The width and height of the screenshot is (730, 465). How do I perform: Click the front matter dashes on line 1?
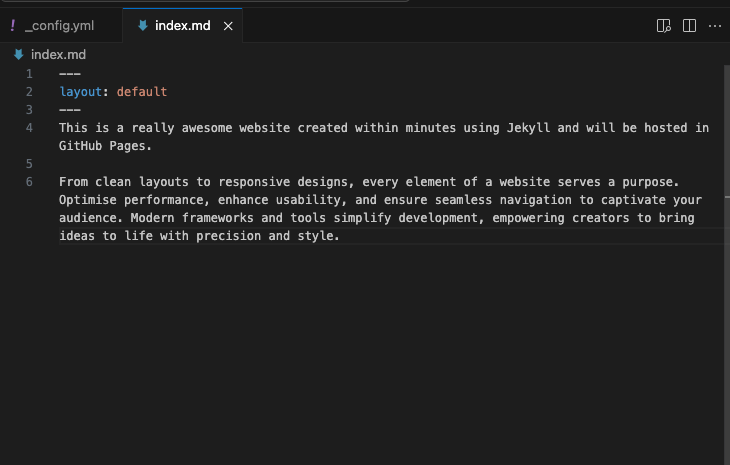pos(70,74)
